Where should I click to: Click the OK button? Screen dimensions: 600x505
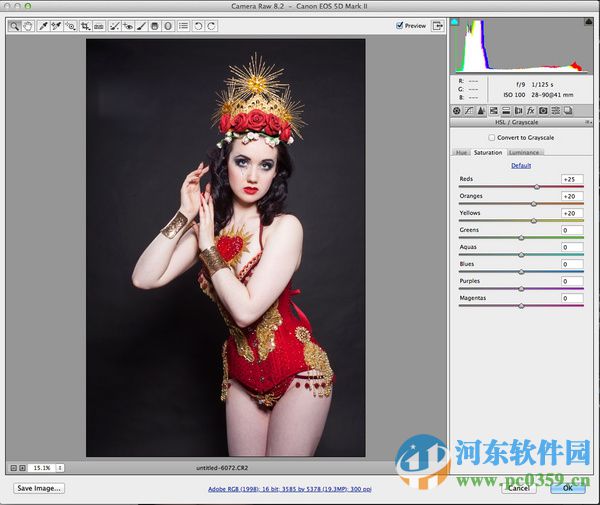coord(567,488)
